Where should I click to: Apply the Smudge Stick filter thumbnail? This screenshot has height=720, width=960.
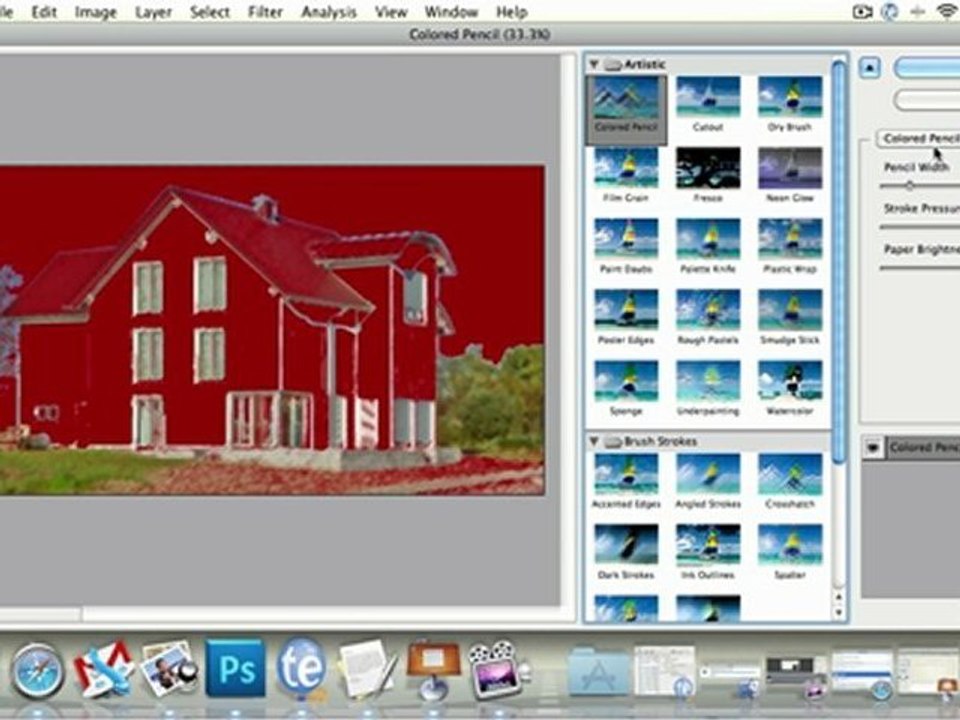pos(790,310)
